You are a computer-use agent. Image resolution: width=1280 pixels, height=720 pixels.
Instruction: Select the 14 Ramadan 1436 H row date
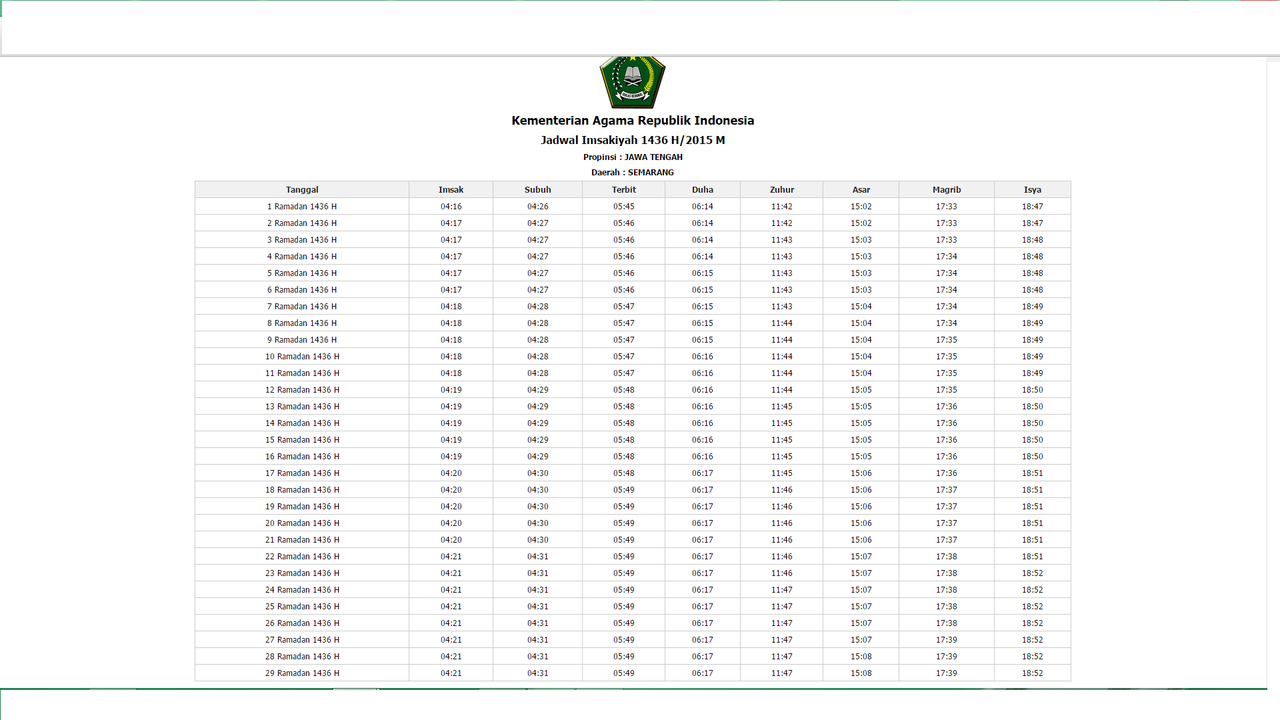pyautogui.click(x=302, y=423)
